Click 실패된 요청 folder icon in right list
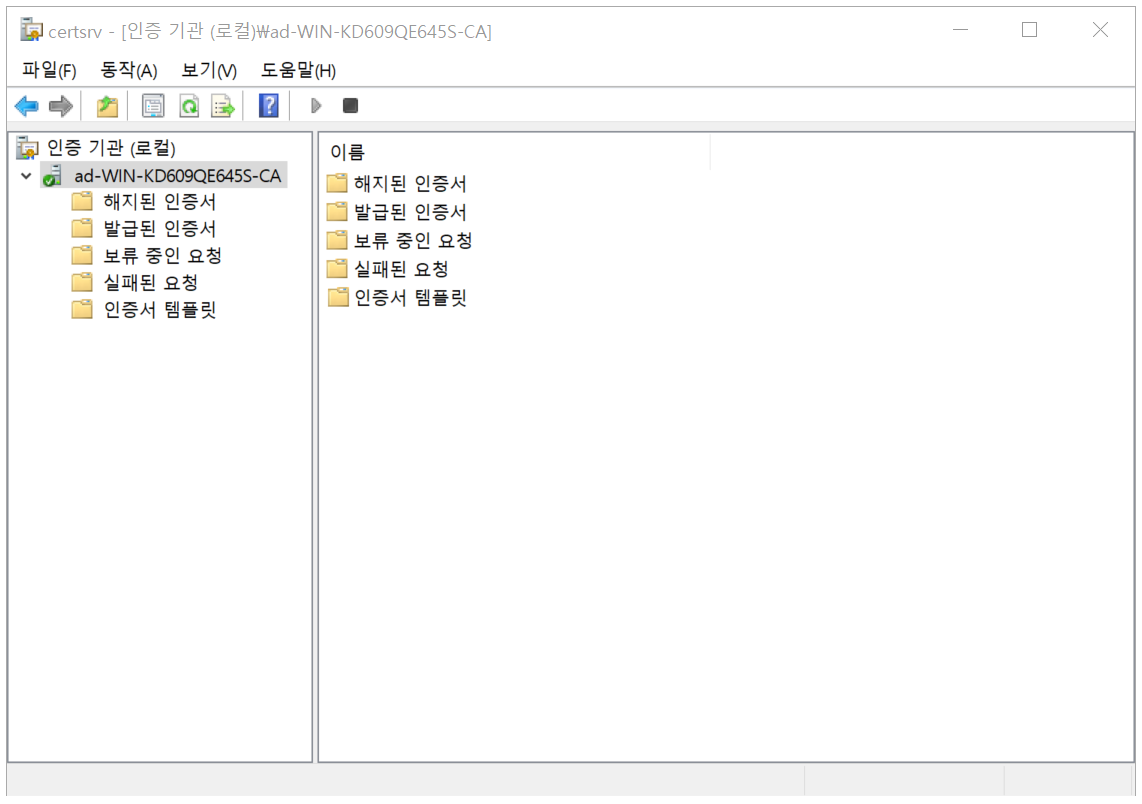This screenshot has height=804, width=1142. pyautogui.click(x=337, y=269)
